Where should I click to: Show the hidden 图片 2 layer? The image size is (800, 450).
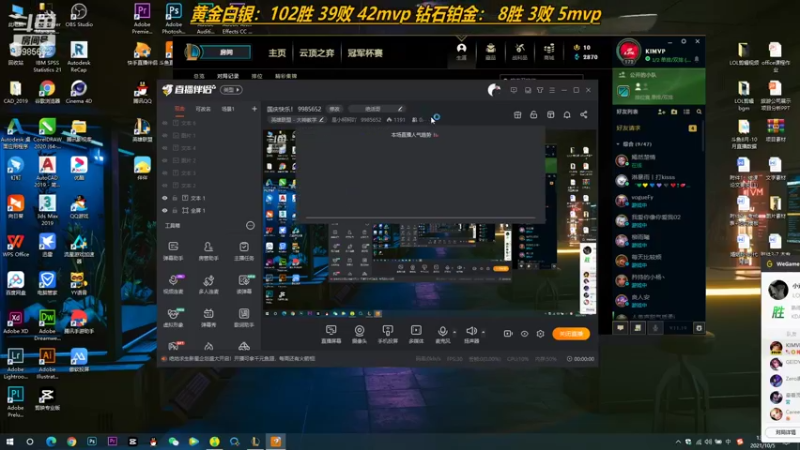(165, 161)
